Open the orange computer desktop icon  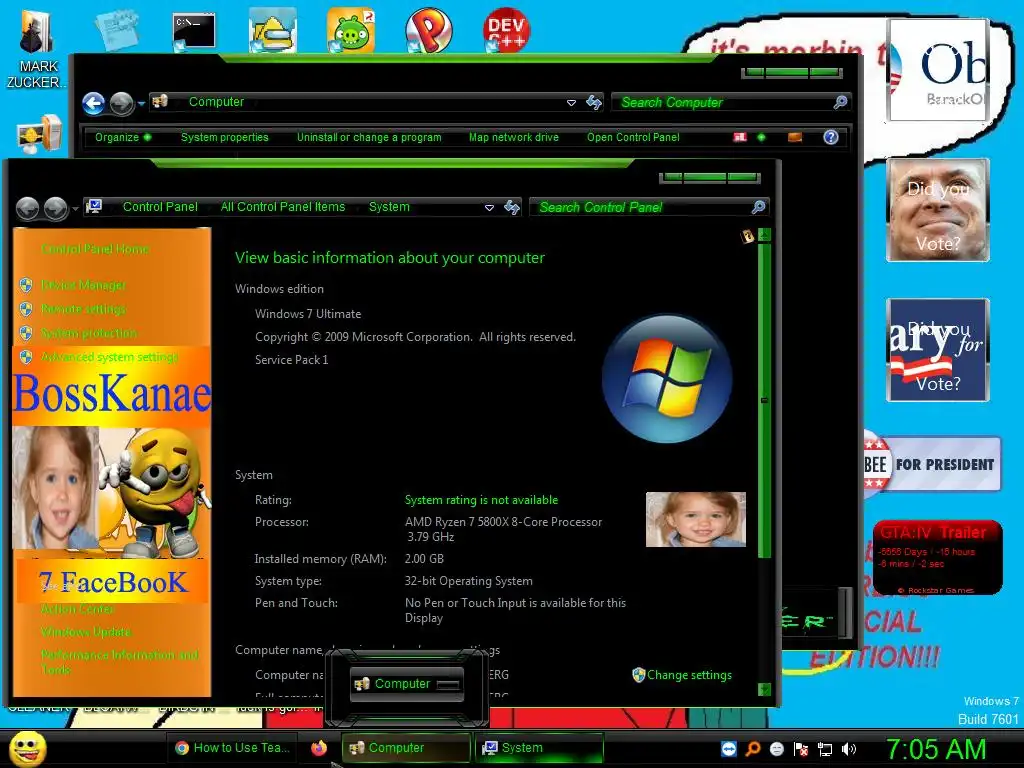pyautogui.click(x=39, y=133)
